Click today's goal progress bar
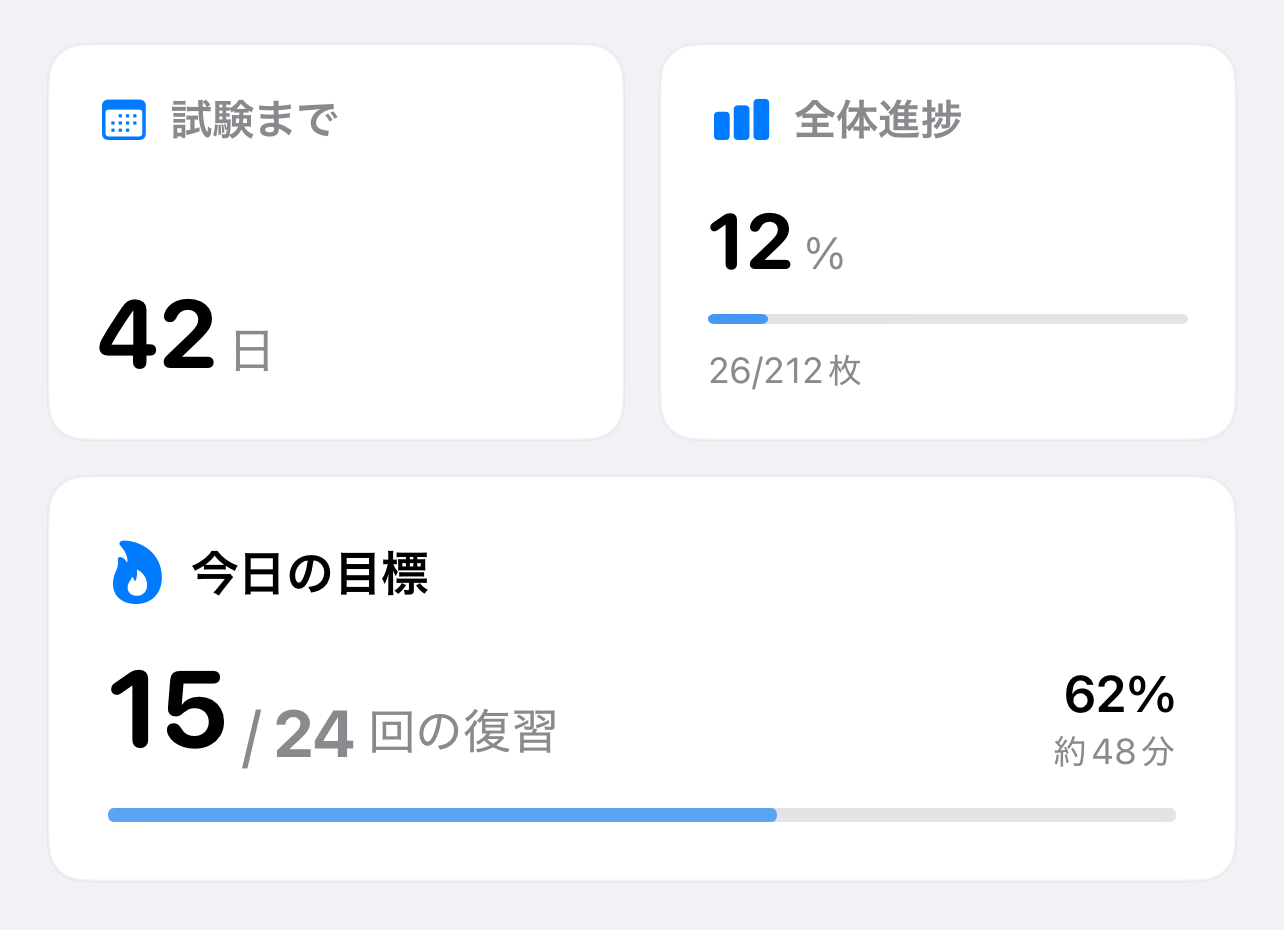The height and width of the screenshot is (930, 1284). click(641, 815)
